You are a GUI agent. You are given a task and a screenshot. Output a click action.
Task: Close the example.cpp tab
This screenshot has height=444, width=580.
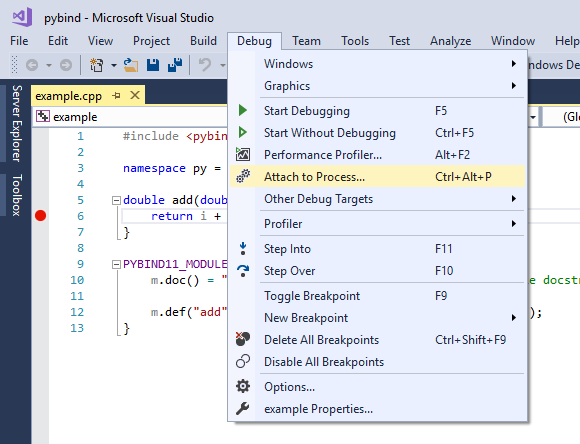135,95
